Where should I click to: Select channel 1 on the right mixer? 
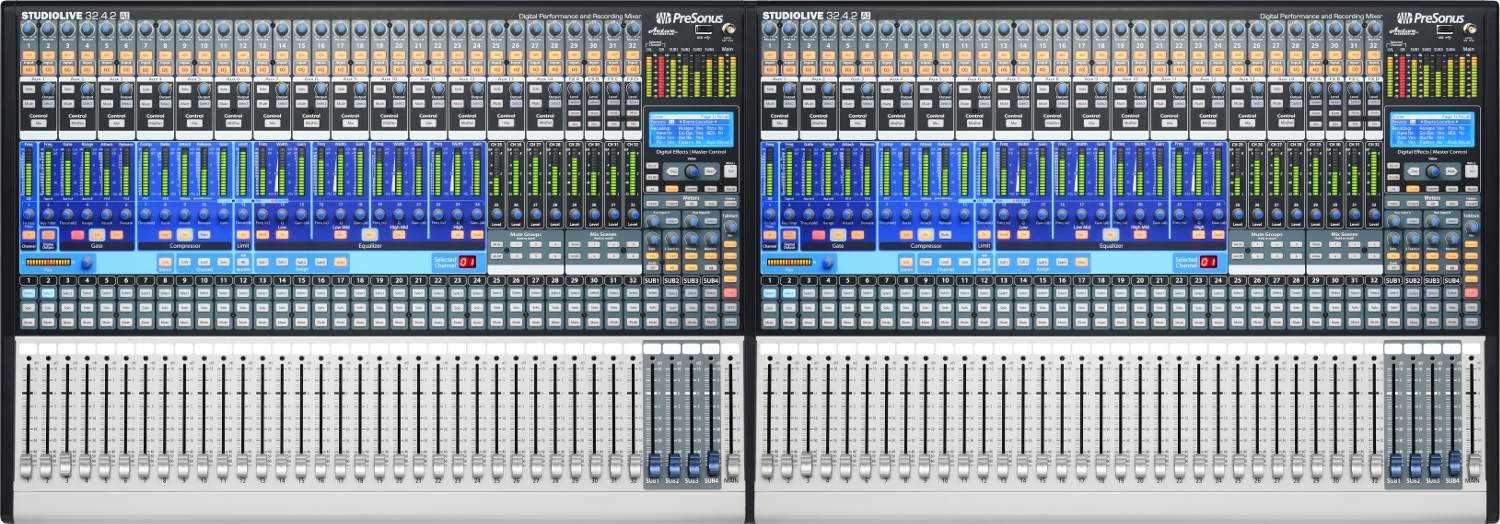pos(769,293)
